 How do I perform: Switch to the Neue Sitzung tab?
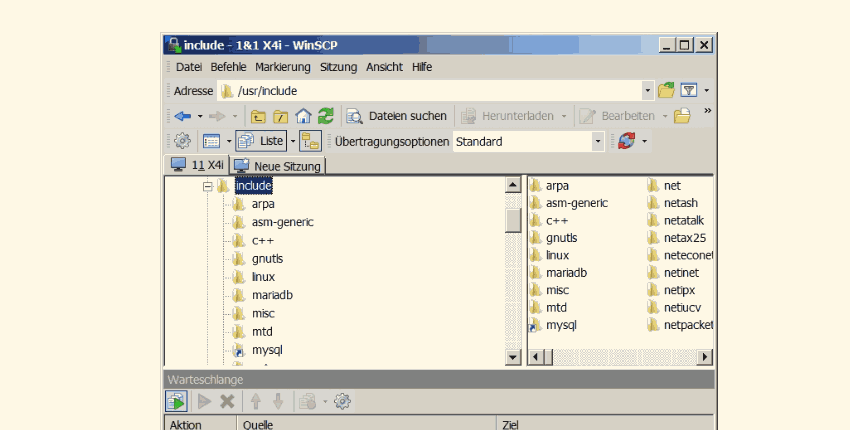(278, 166)
